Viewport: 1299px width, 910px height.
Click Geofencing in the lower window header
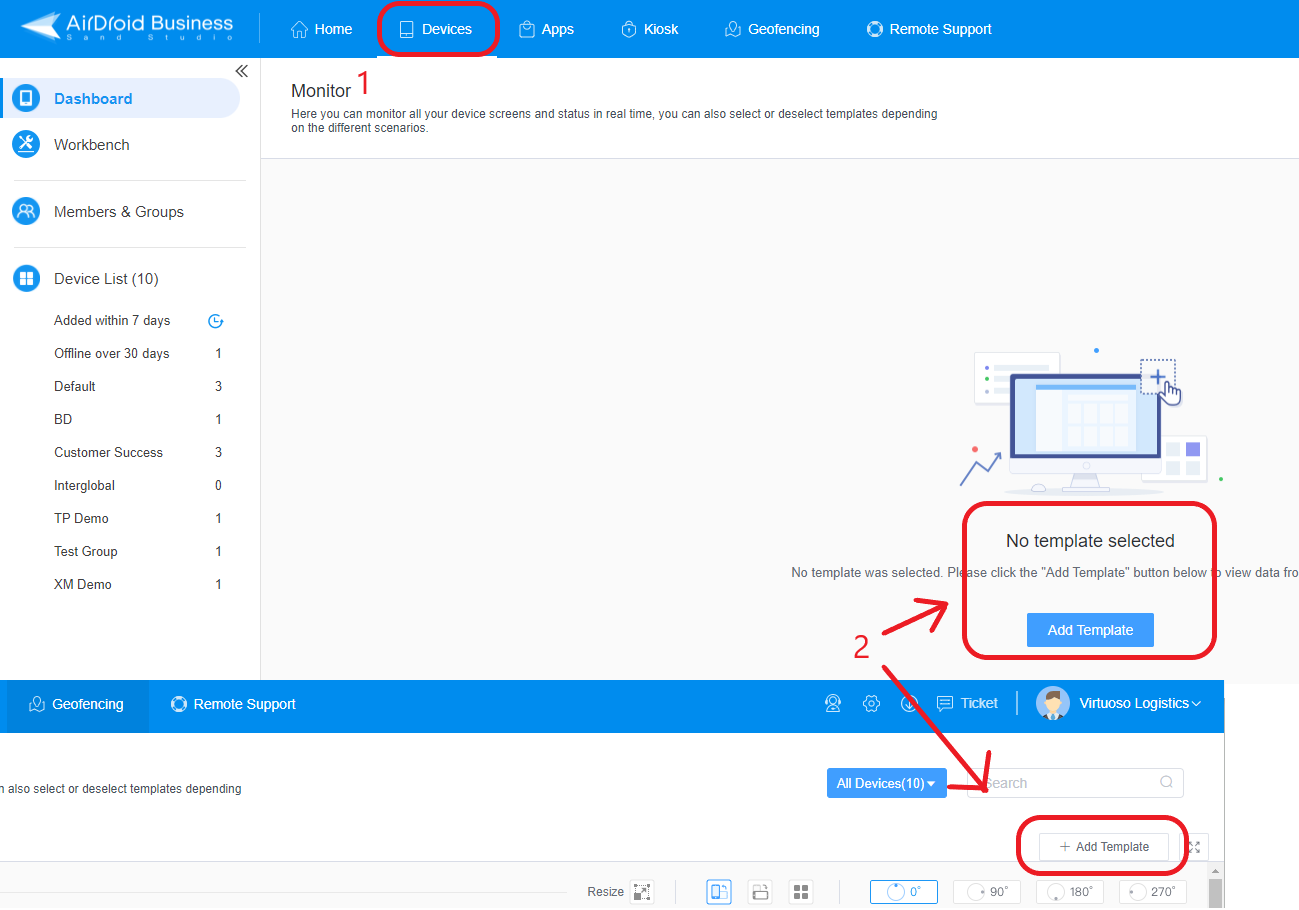coord(77,704)
